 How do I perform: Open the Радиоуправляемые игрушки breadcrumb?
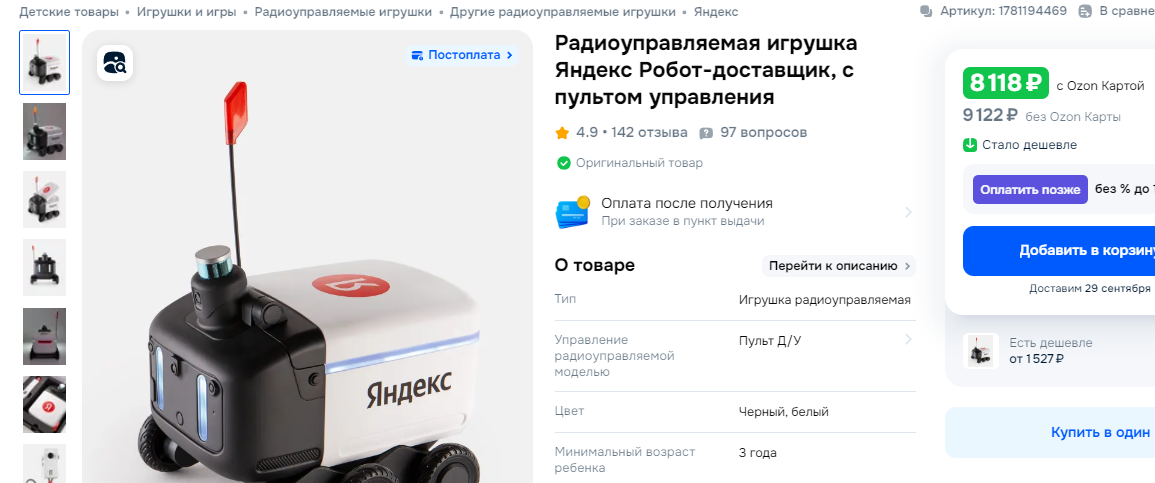tap(343, 12)
